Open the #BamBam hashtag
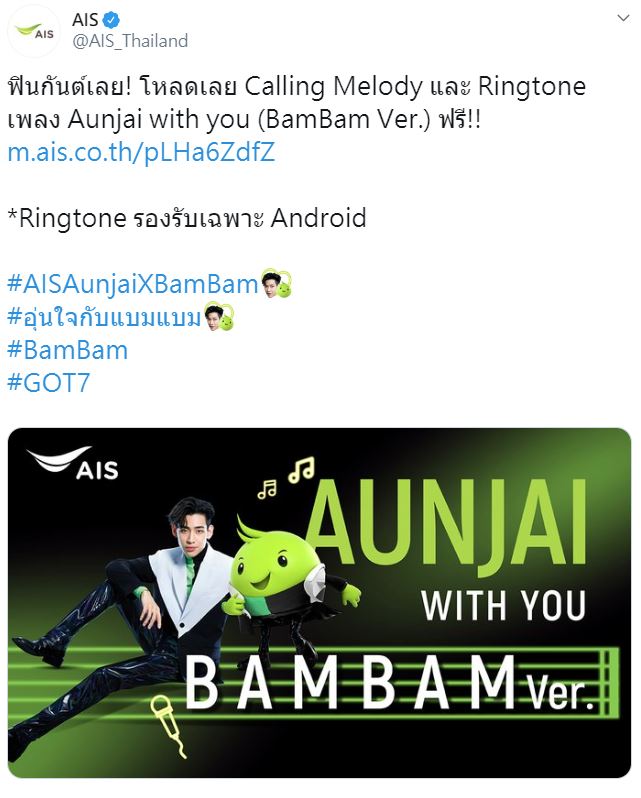641x798 pixels. click(68, 351)
